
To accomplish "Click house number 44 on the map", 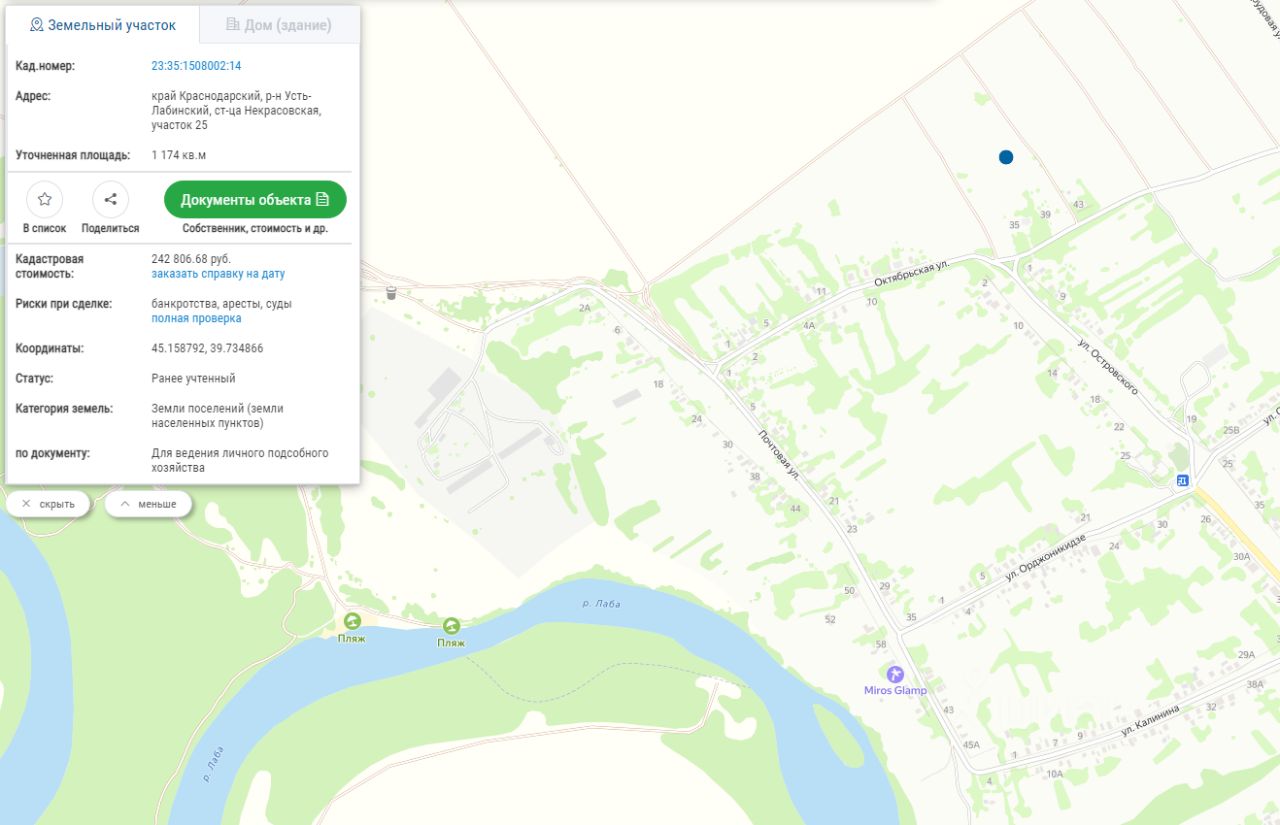I will pyautogui.click(x=795, y=509).
